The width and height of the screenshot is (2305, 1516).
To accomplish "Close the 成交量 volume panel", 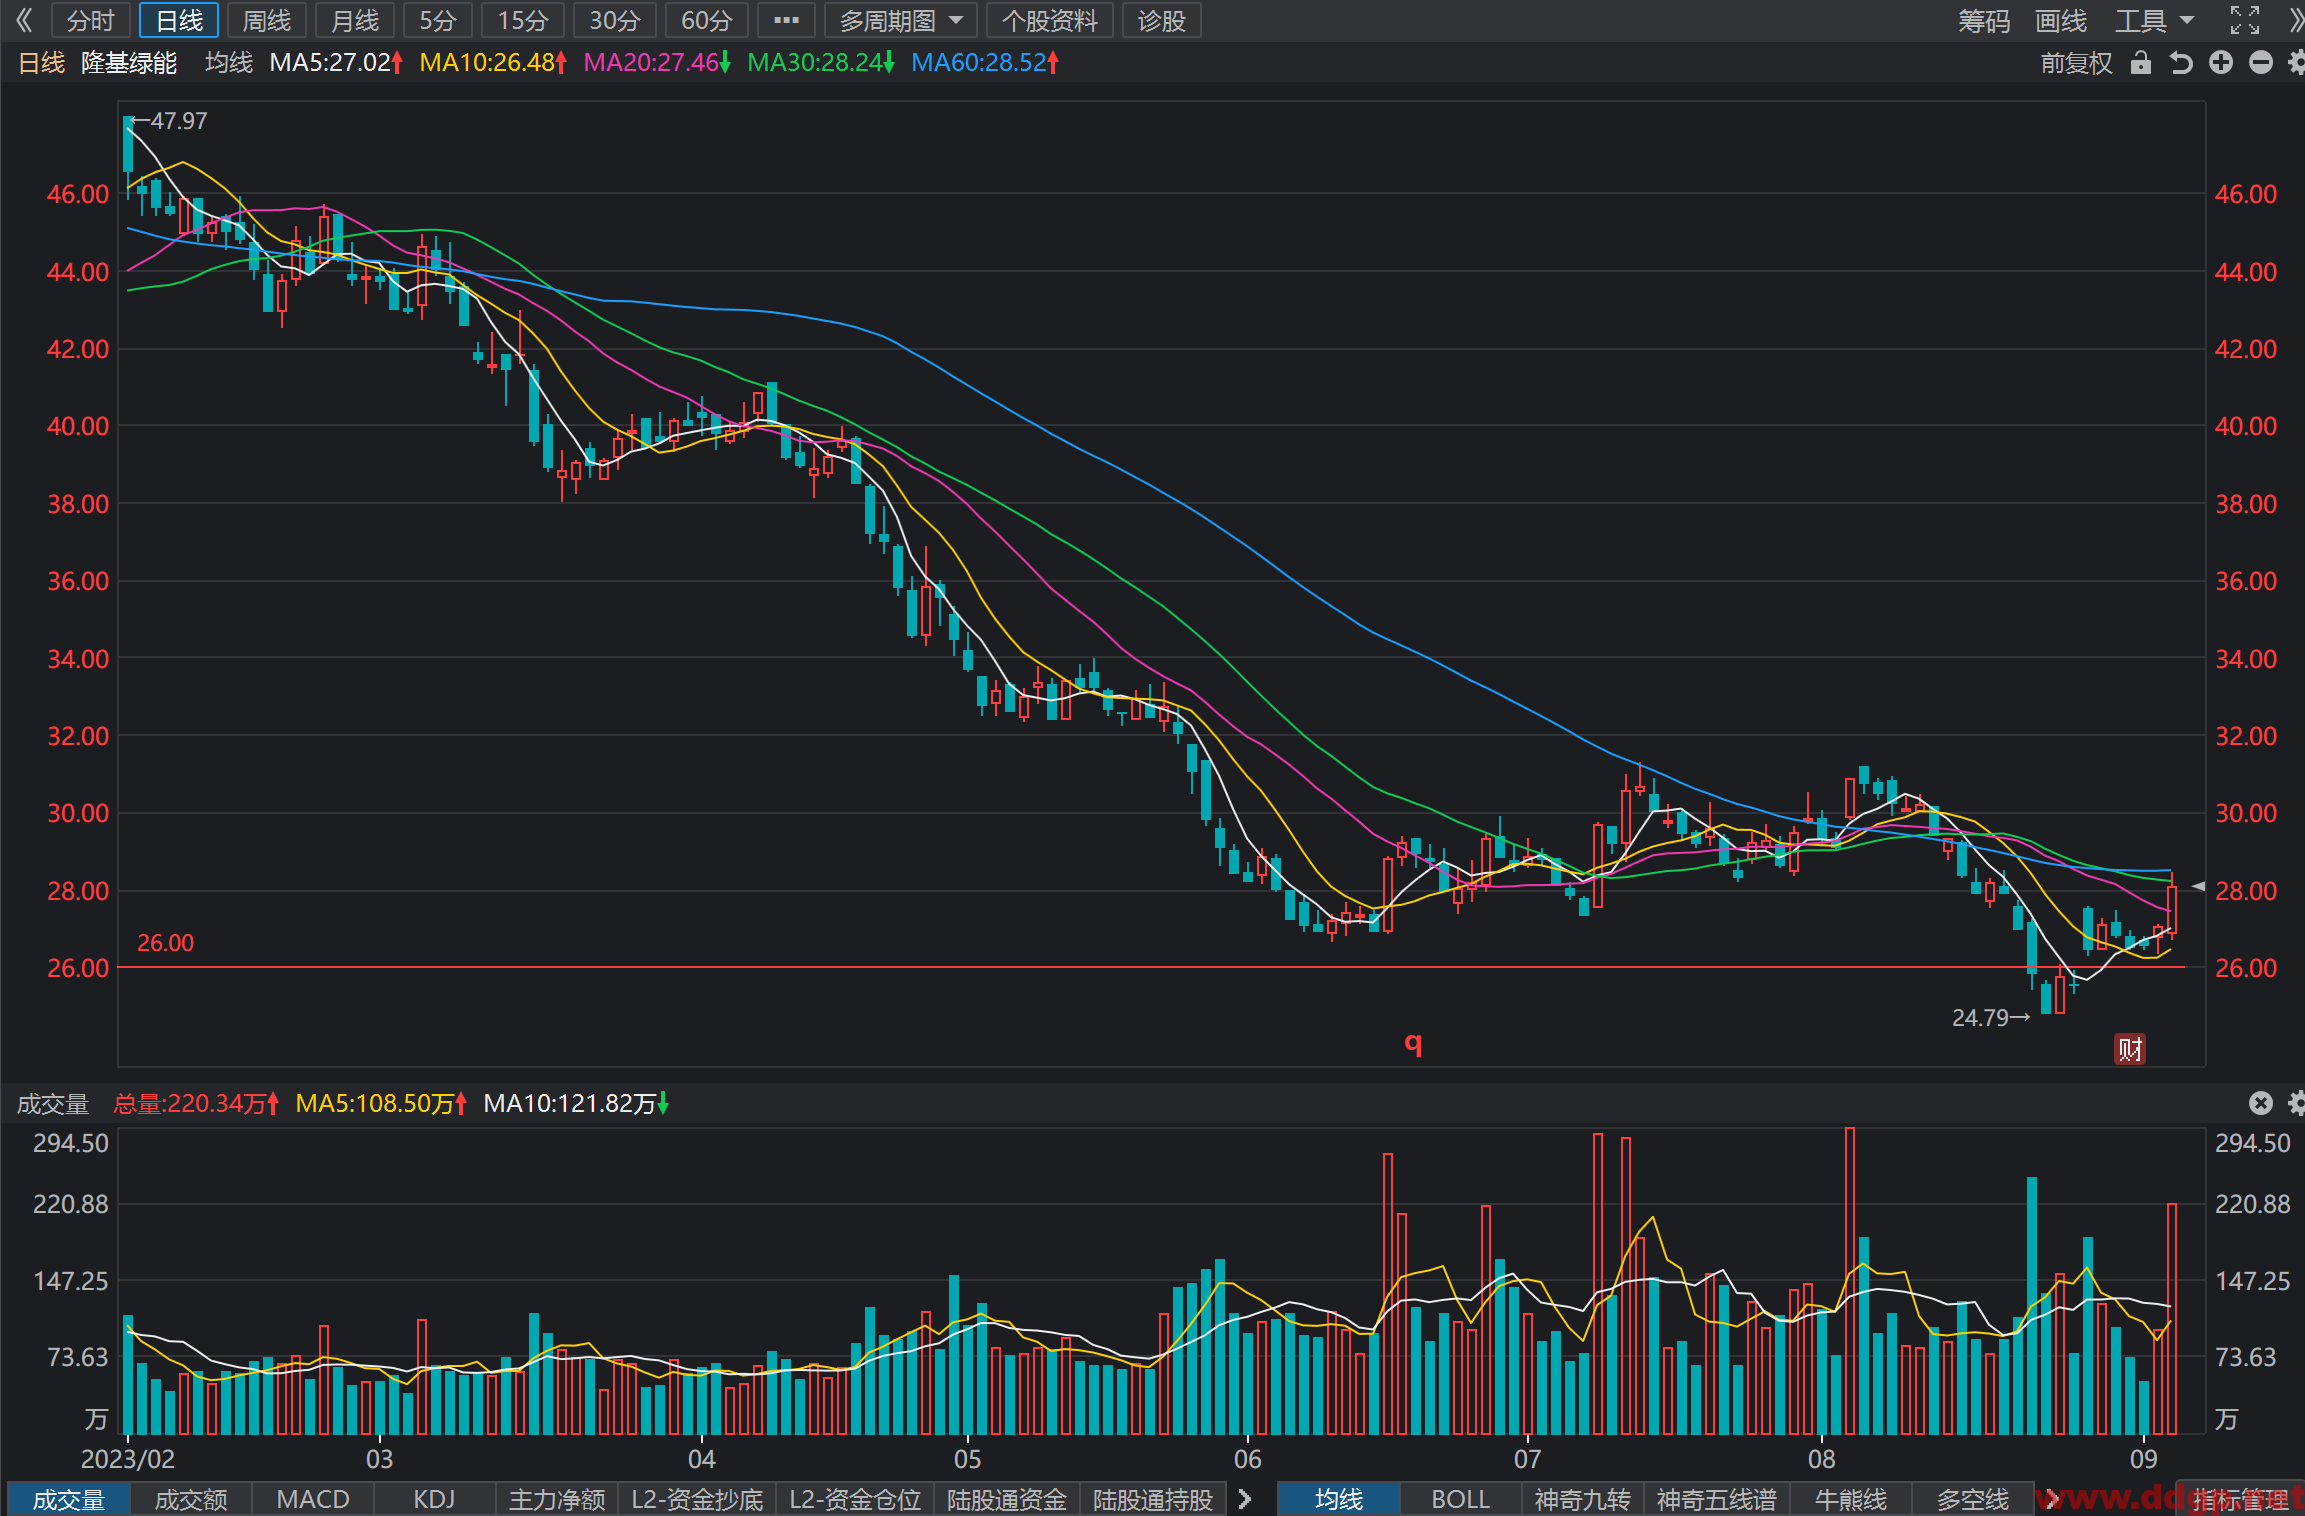I will pos(2261,1103).
